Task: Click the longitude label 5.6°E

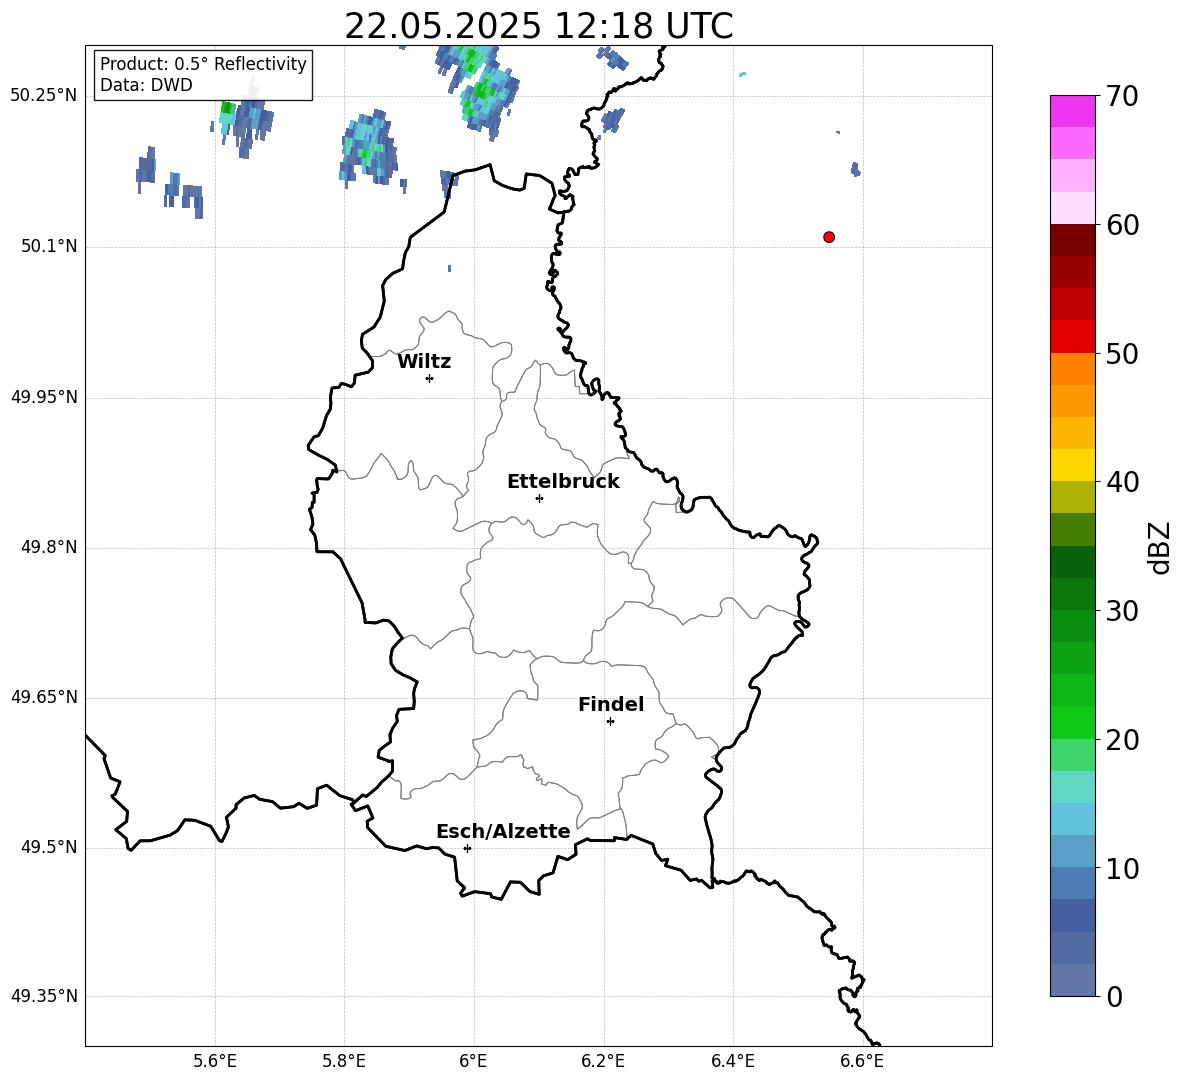Action: [x=215, y=1062]
